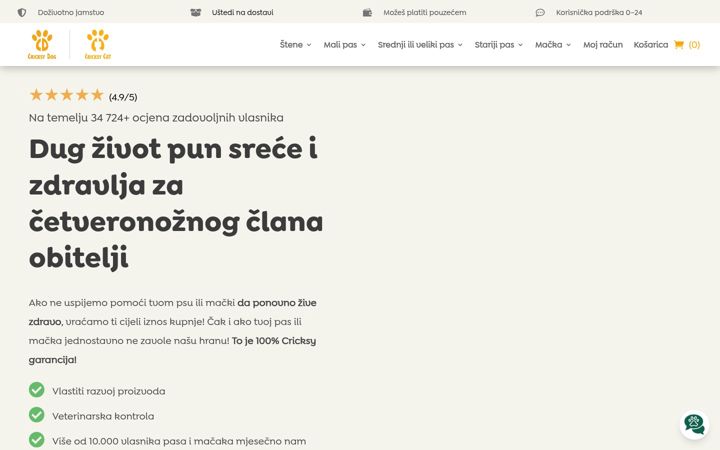Screen dimensions: 720x450
Task: Click the wallet icon beside Možeš platiti pouzećem
Action: 367,12
